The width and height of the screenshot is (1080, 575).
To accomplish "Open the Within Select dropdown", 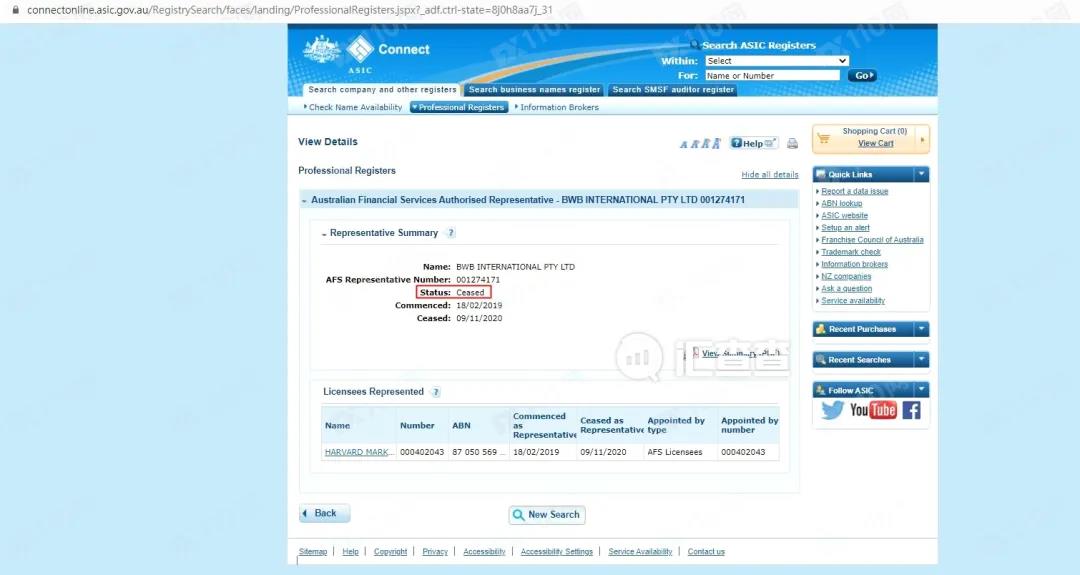I will pyautogui.click(x=776, y=61).
